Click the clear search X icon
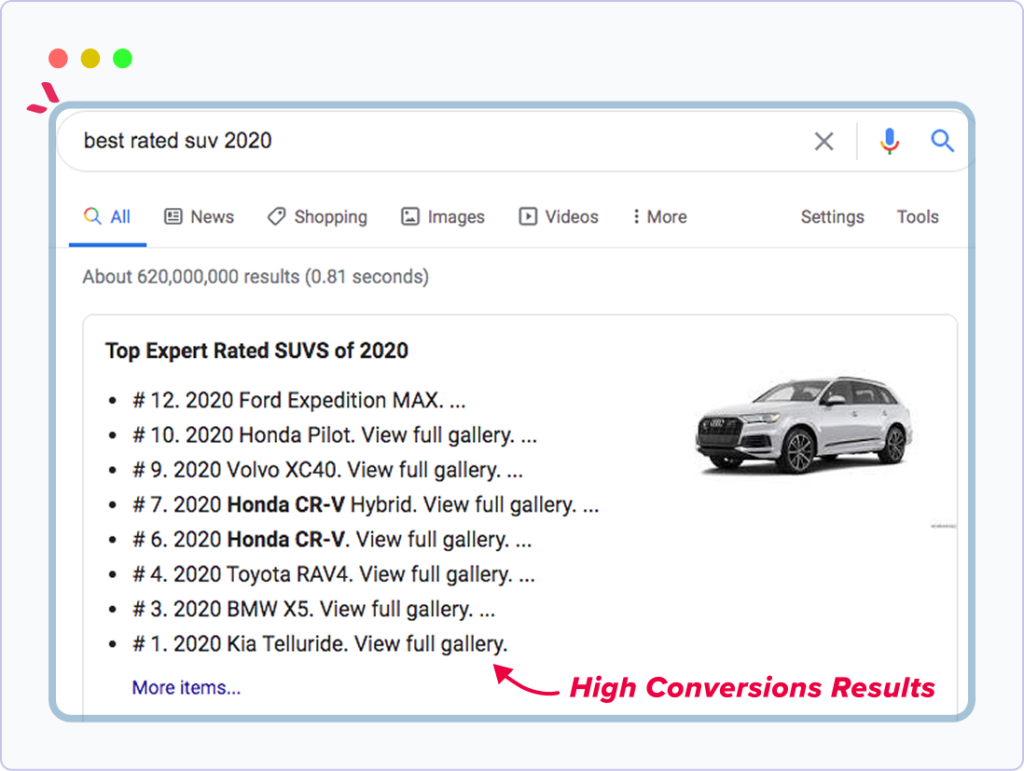 823,142
